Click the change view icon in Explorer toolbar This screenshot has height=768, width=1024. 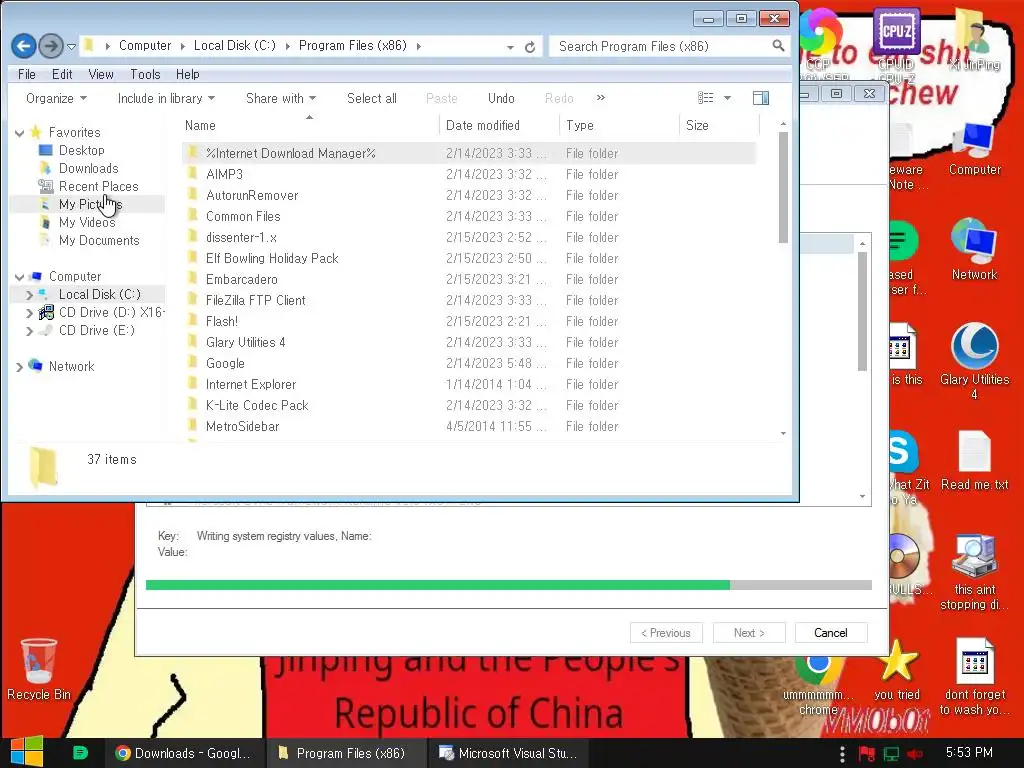click(706, 98)
